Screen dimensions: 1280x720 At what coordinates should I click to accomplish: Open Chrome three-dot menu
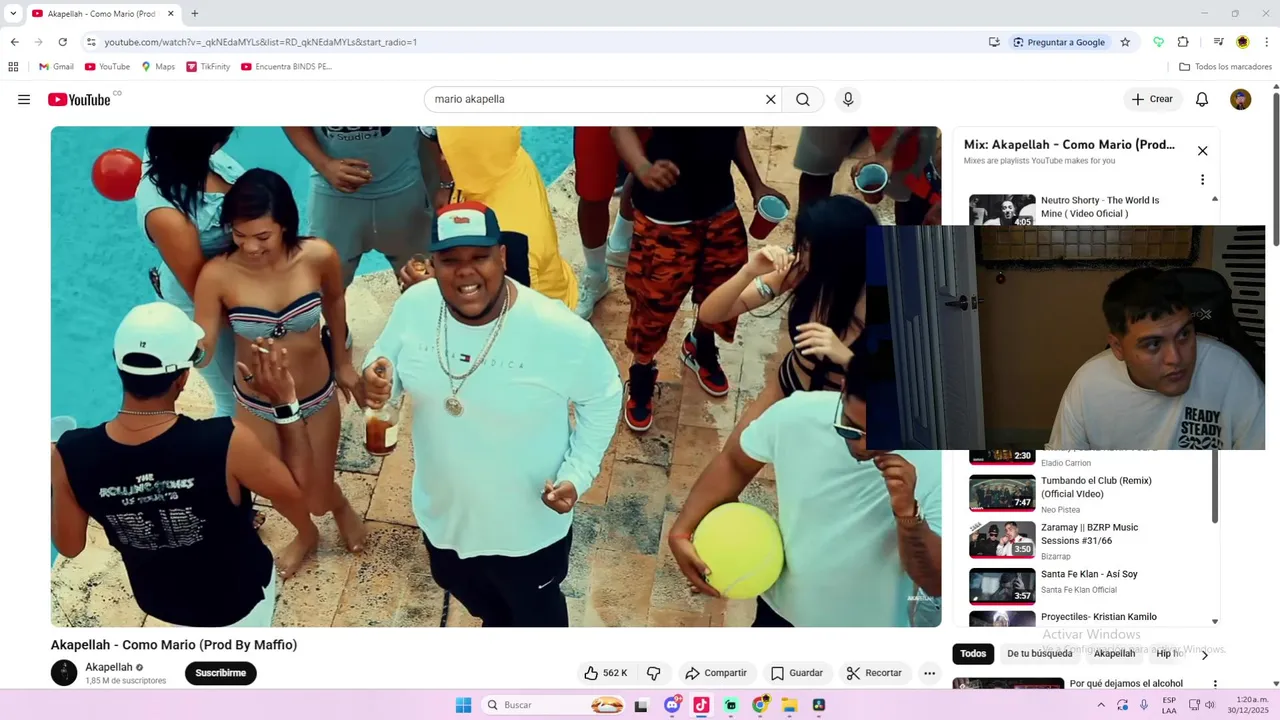click(x=1267, y=42)
